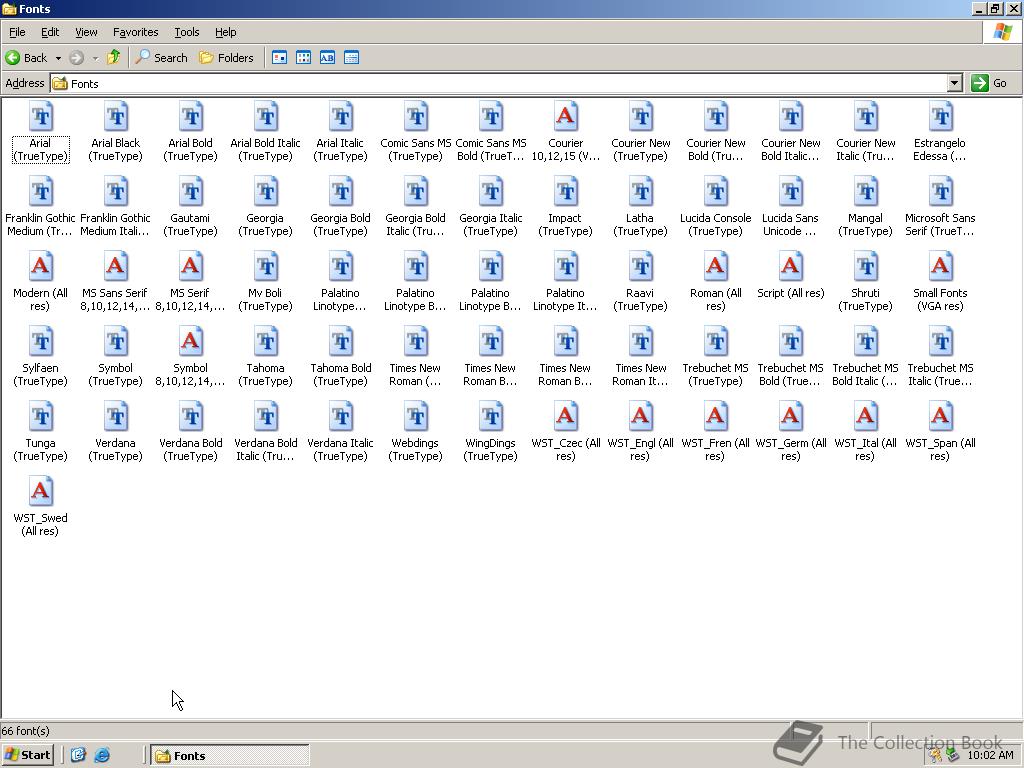Select the Estrangelo Edessa font icon
1024x768 pixels.
tap(941, 116)
